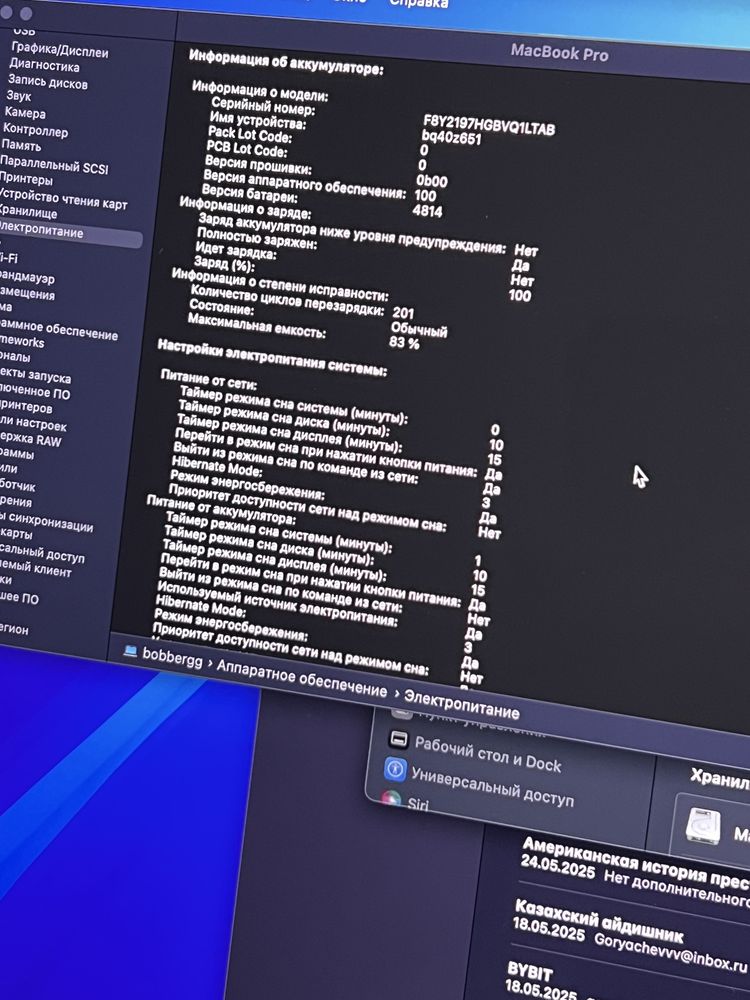Click the Siri icon in settings sidebar
This screenshot has height=1000, width=750.
coord(390,799)
